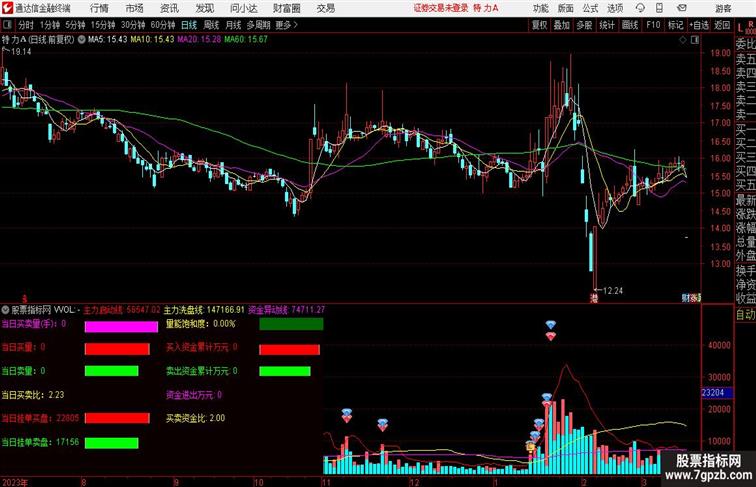The height and width of the screenshot is (487, 756).
Task: Click the 画线 drawing toolbar button
Action: click(x=630, y=25)
